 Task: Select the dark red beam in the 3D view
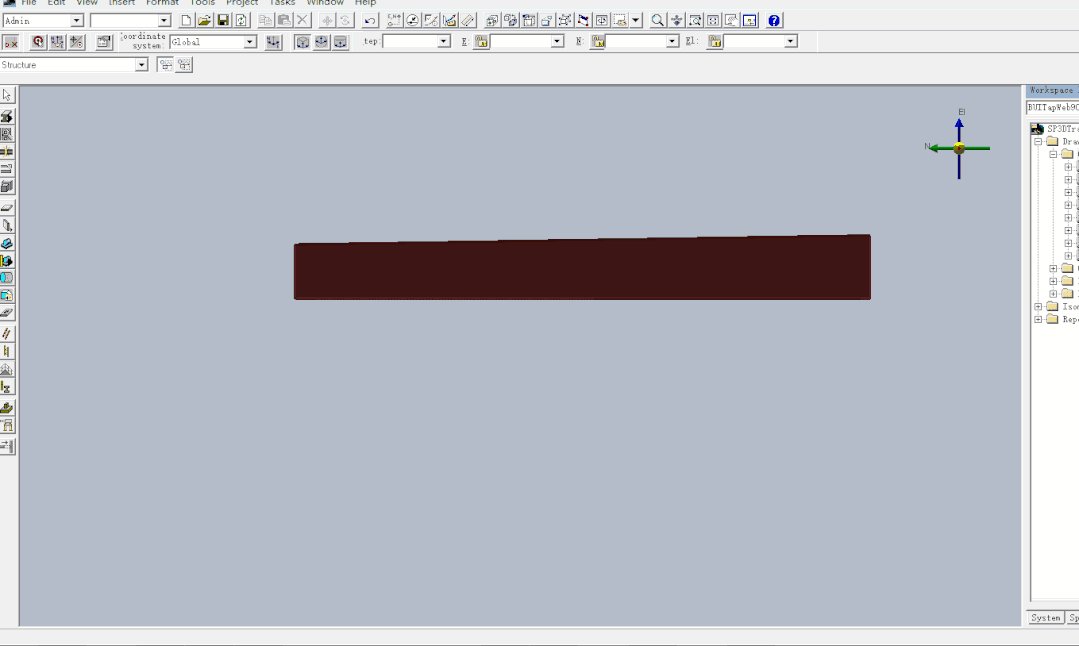tap(582, 268)
